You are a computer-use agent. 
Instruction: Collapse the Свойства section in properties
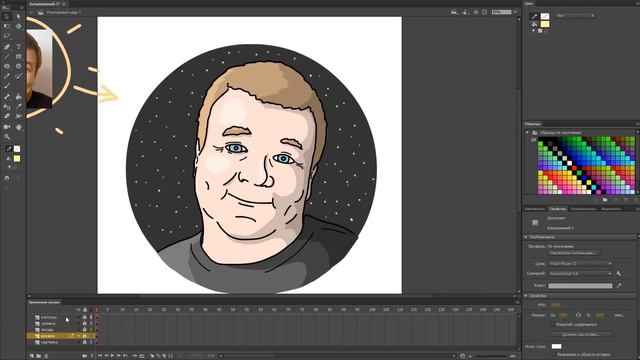point(526,296)
